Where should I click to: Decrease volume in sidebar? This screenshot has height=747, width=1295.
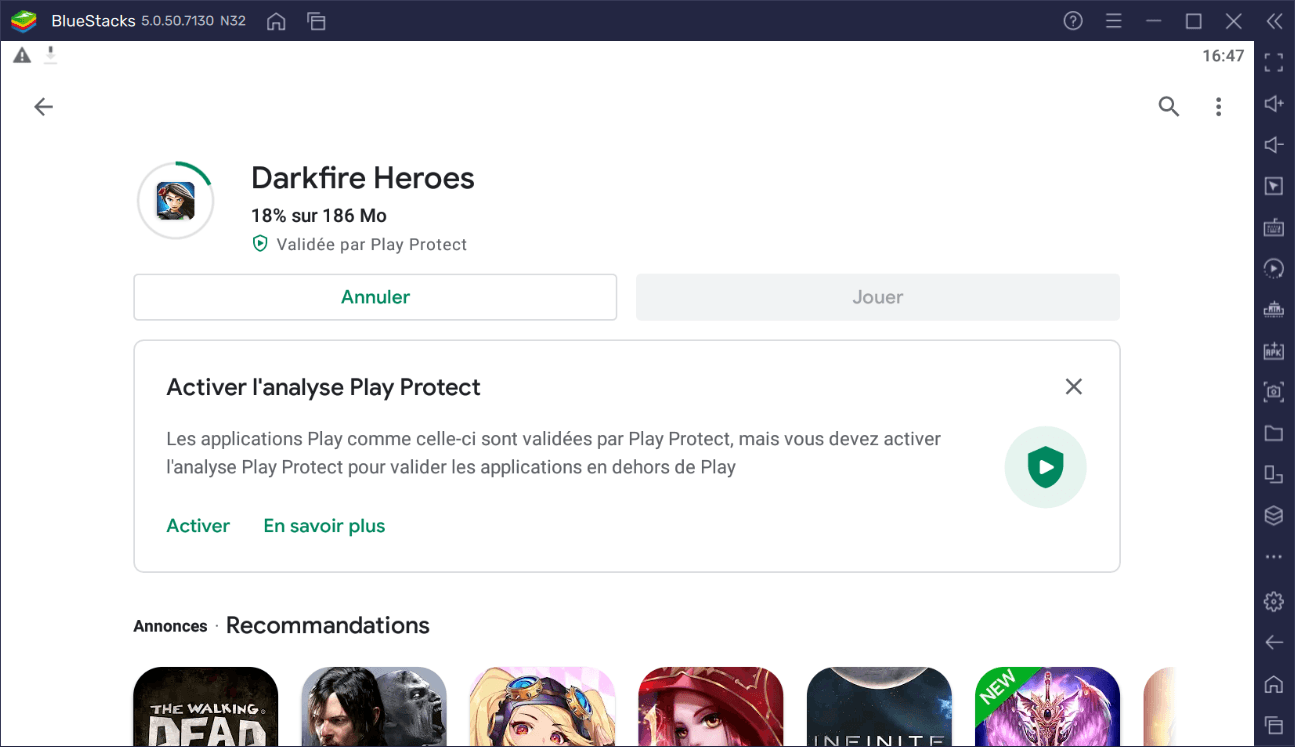click(x=1273, y=145)
